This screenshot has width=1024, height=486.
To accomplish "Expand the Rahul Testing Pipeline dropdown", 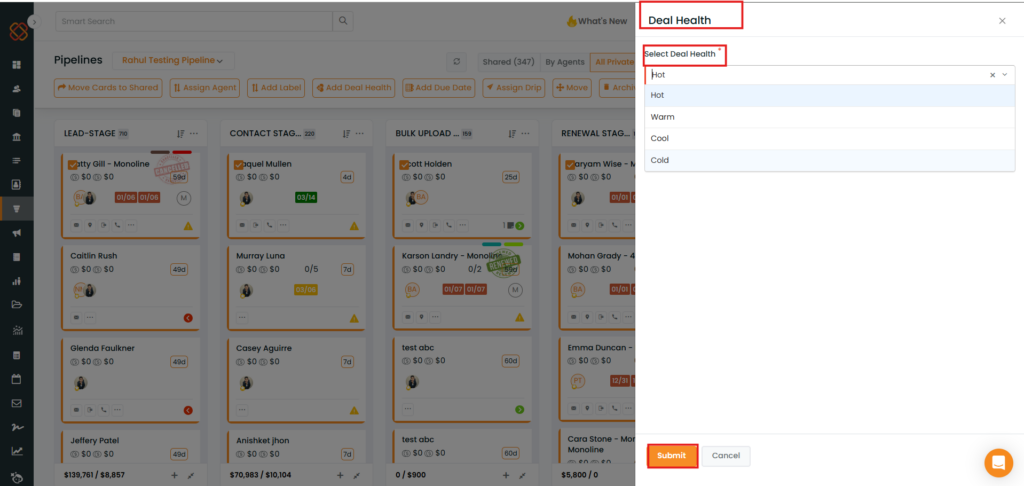I will click(172, 61).
